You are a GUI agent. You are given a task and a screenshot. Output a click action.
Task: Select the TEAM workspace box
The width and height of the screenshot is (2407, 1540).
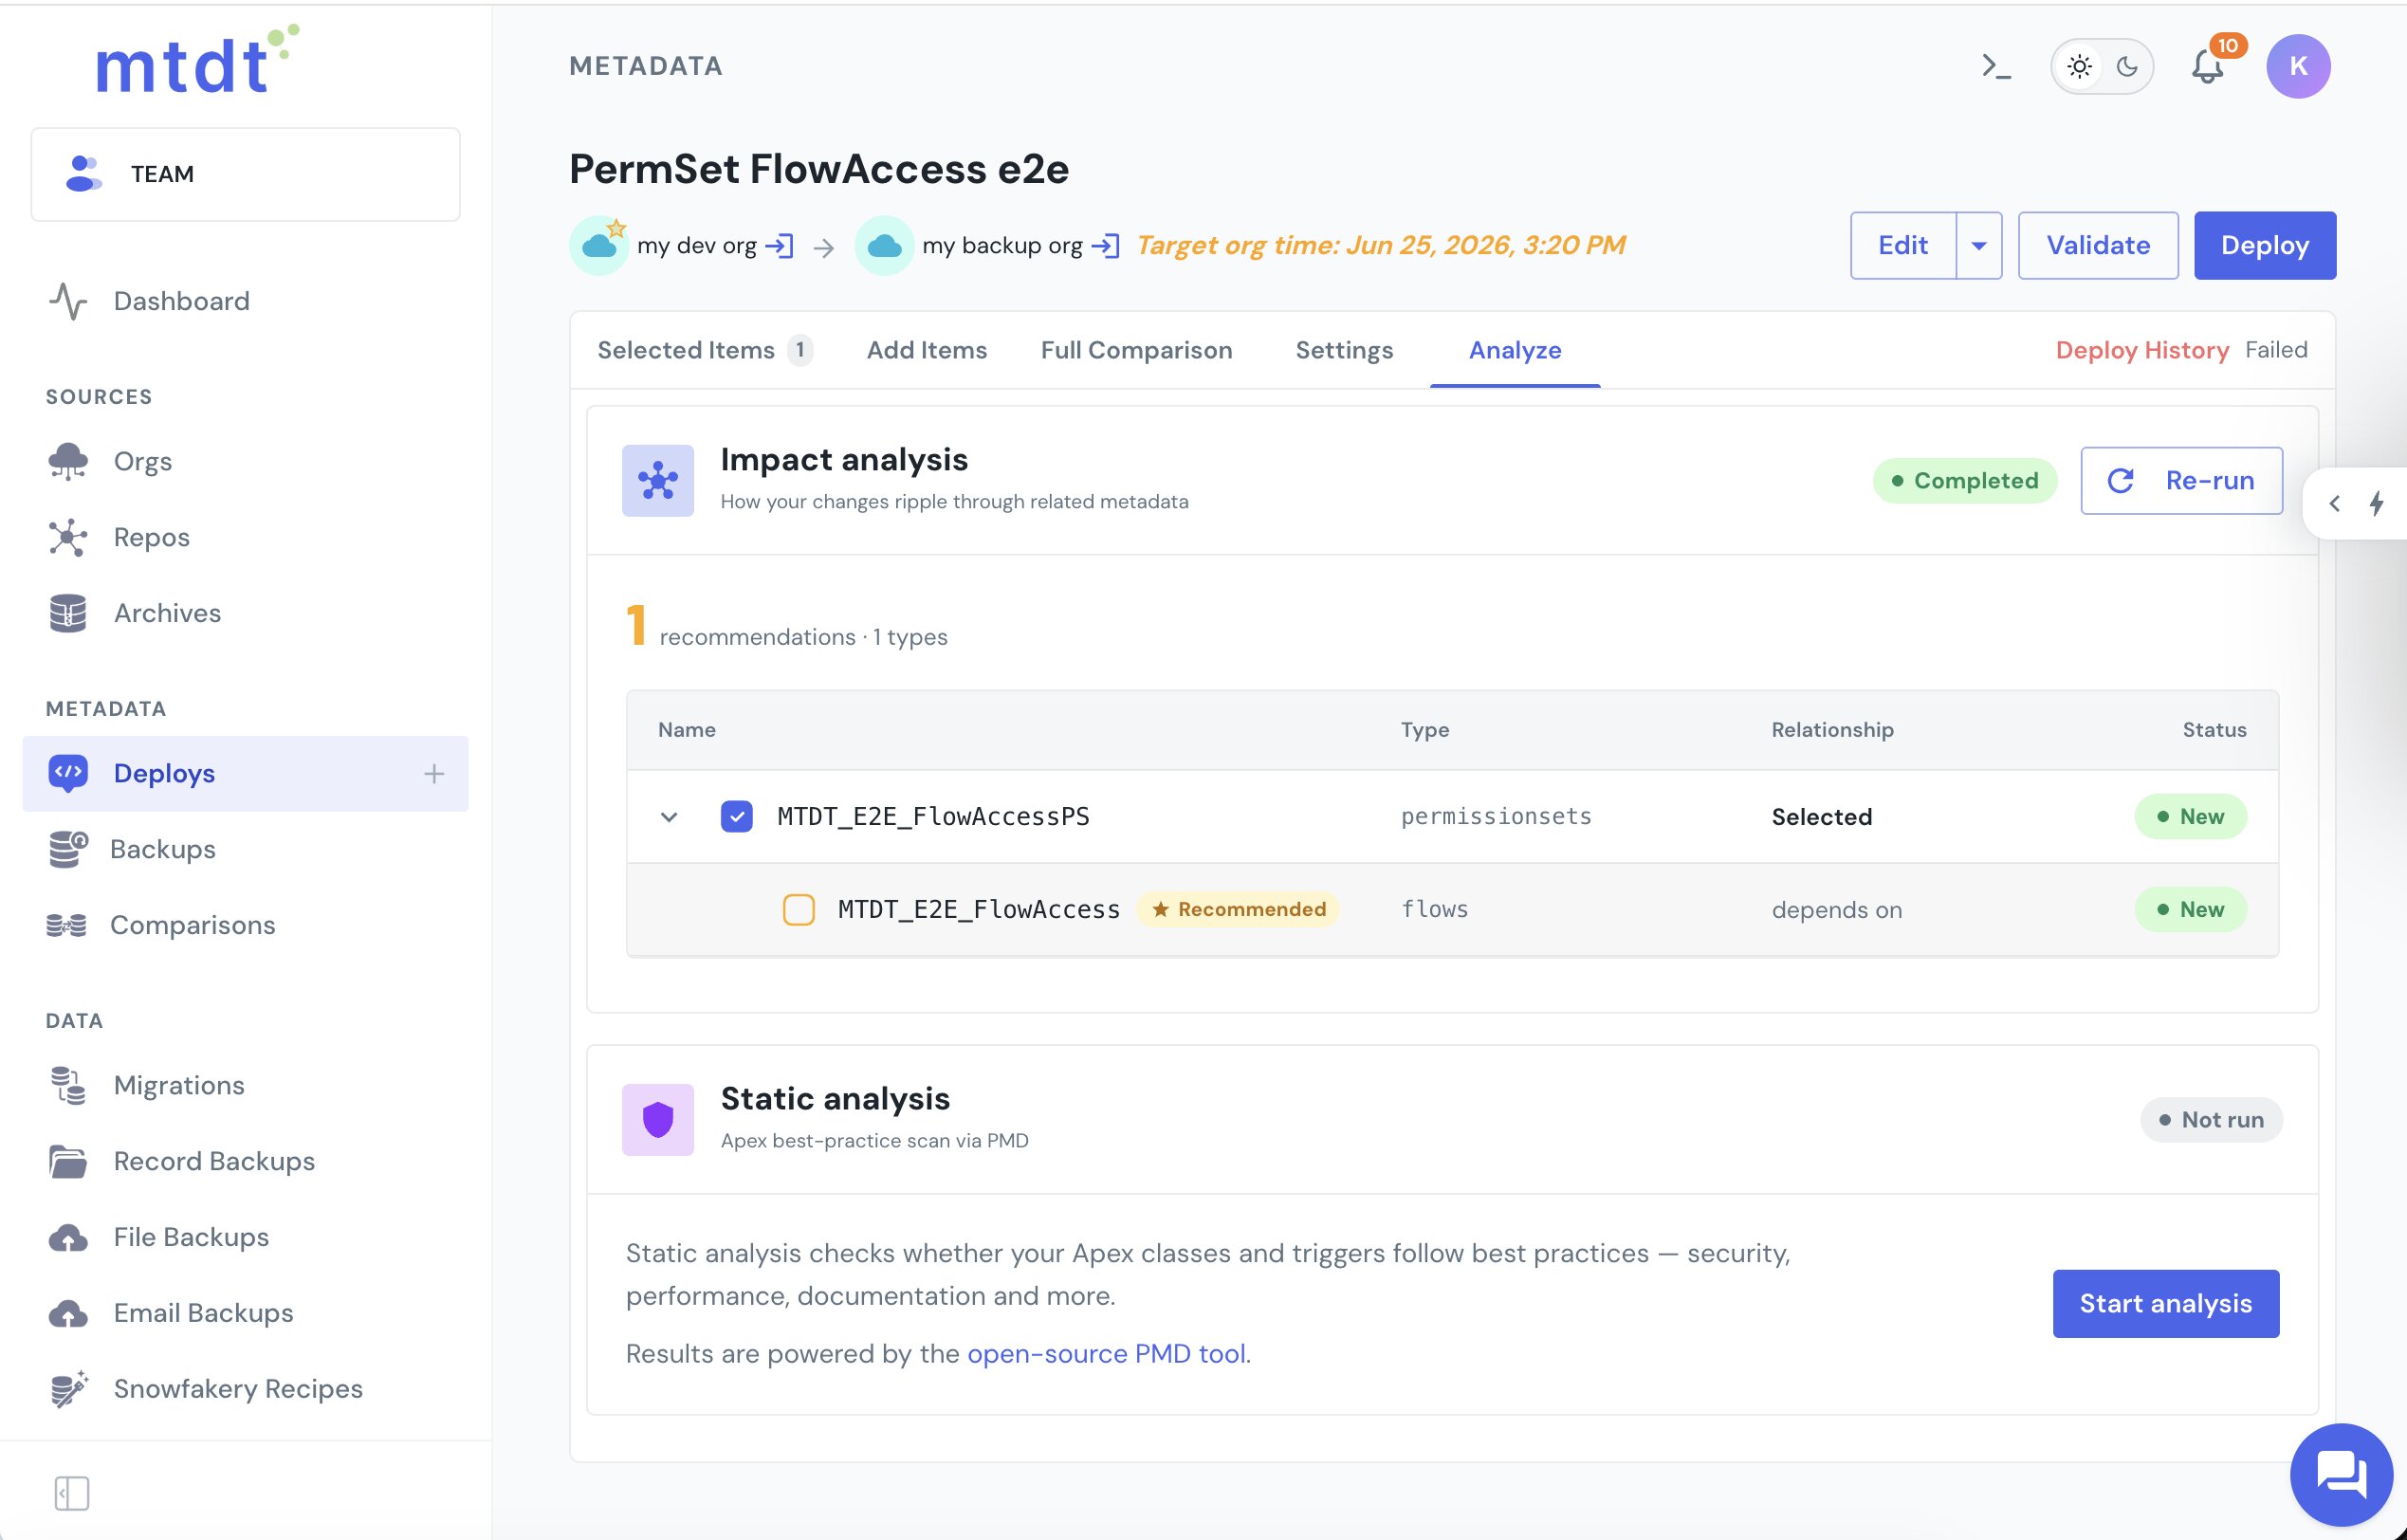245,174
